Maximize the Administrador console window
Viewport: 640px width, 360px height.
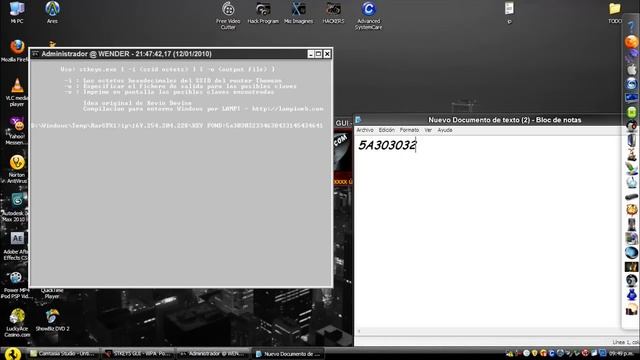point(318,54)
